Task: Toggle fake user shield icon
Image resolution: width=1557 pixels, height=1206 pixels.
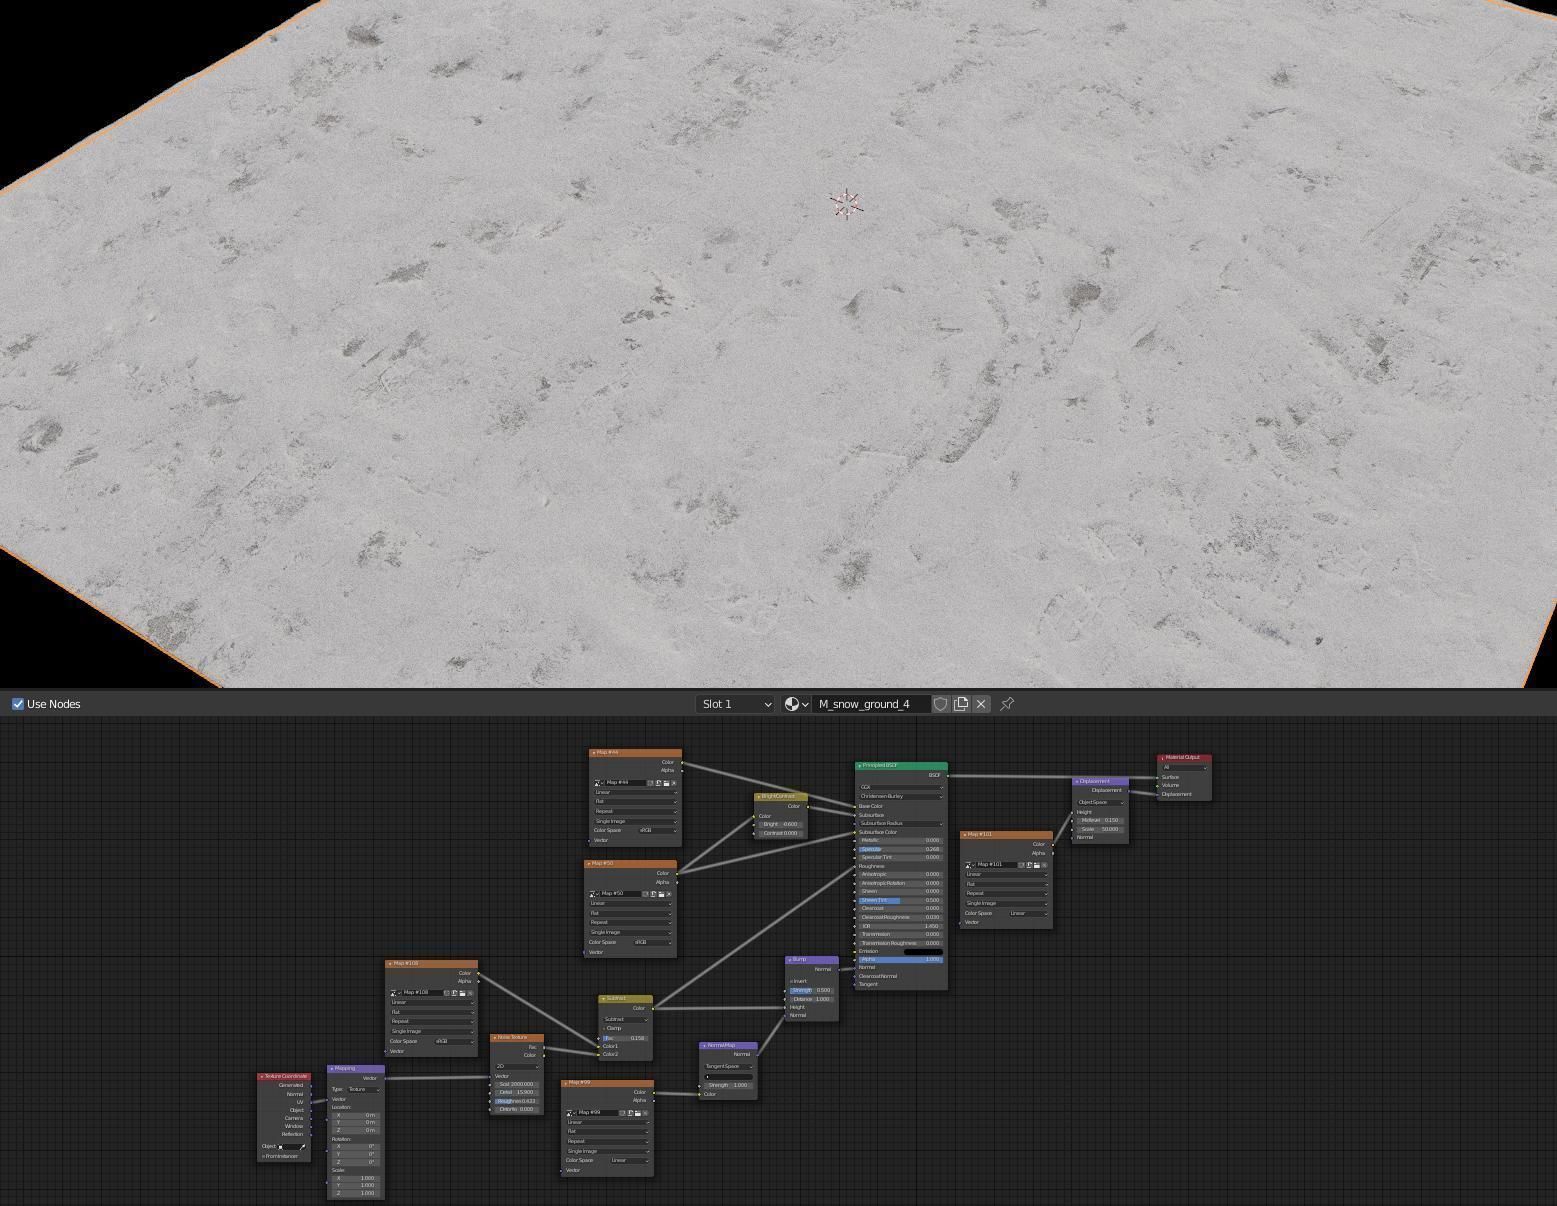Action: (x=941, y=704)
